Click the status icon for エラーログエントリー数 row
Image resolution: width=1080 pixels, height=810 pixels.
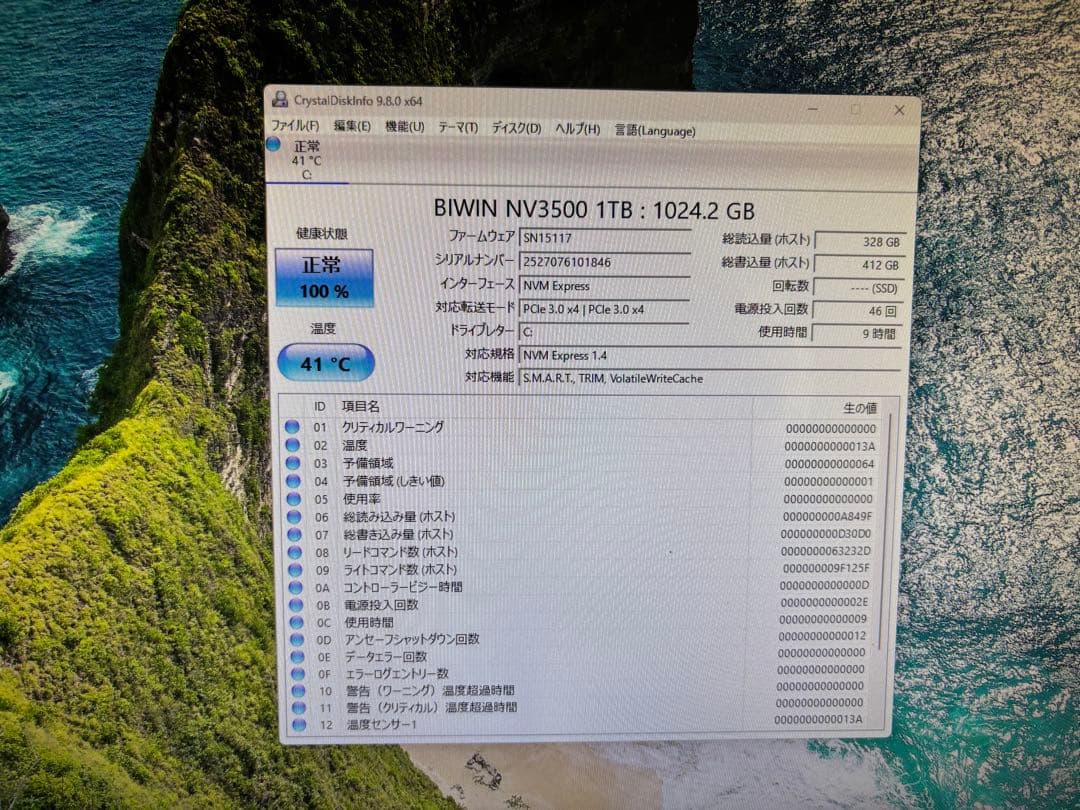point(298,674)
